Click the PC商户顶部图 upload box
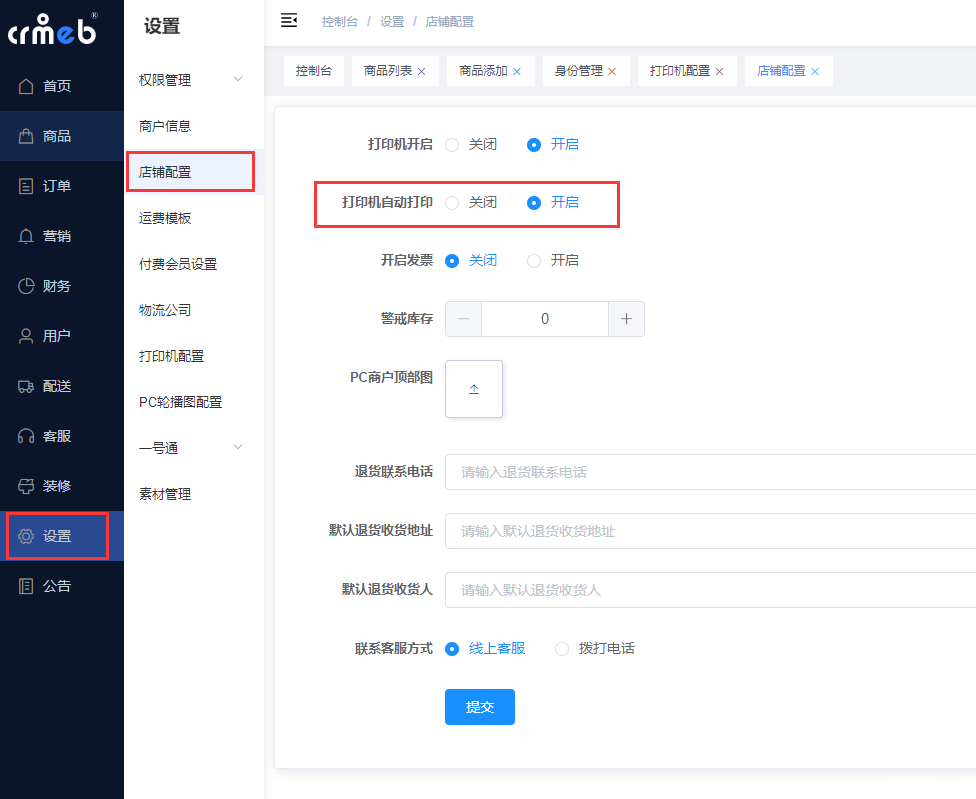This screenshot has height=799, width=976. 474,389
